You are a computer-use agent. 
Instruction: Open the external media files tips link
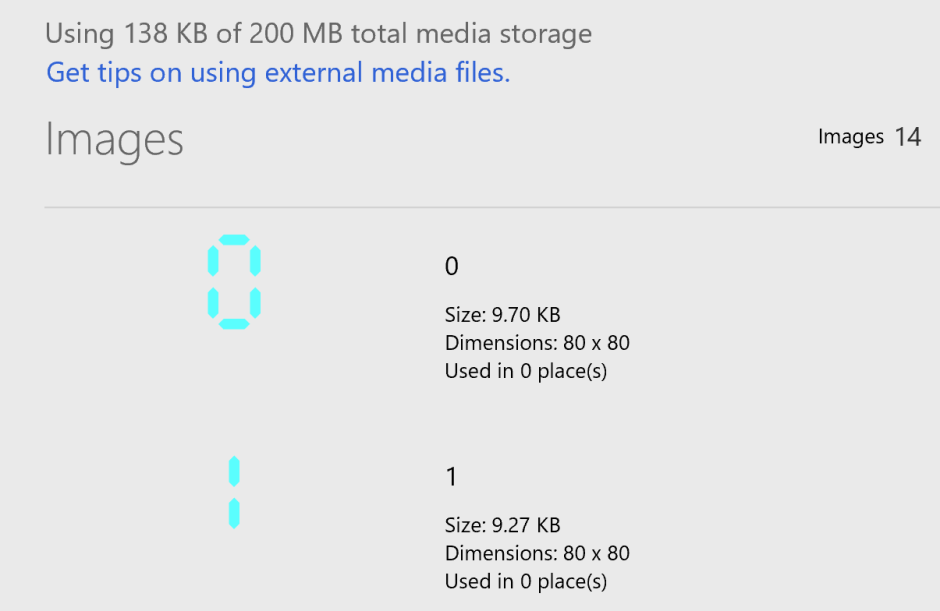[278, 73]
